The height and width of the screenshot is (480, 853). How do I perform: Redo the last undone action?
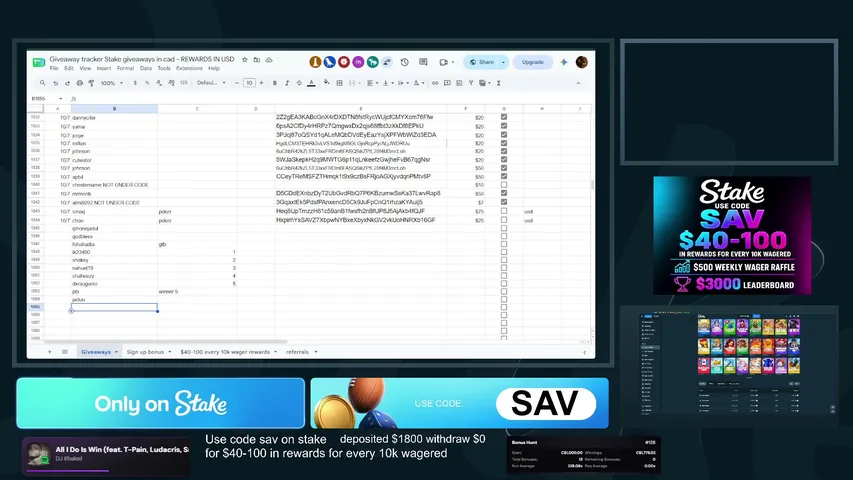(67, 83)
